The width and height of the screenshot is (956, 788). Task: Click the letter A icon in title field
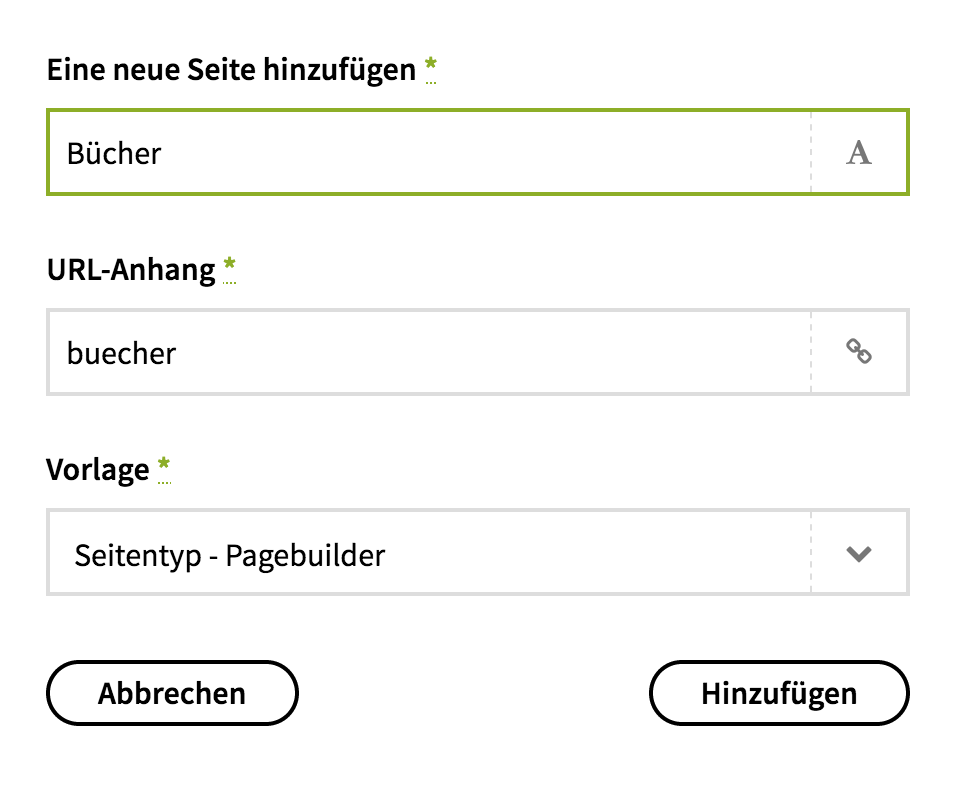(859, 153)
